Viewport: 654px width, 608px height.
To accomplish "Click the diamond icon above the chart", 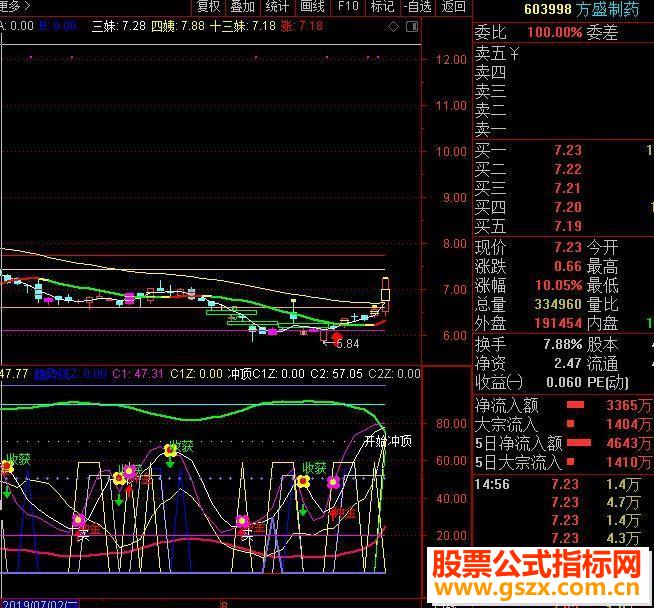I will tap(393, 27).
